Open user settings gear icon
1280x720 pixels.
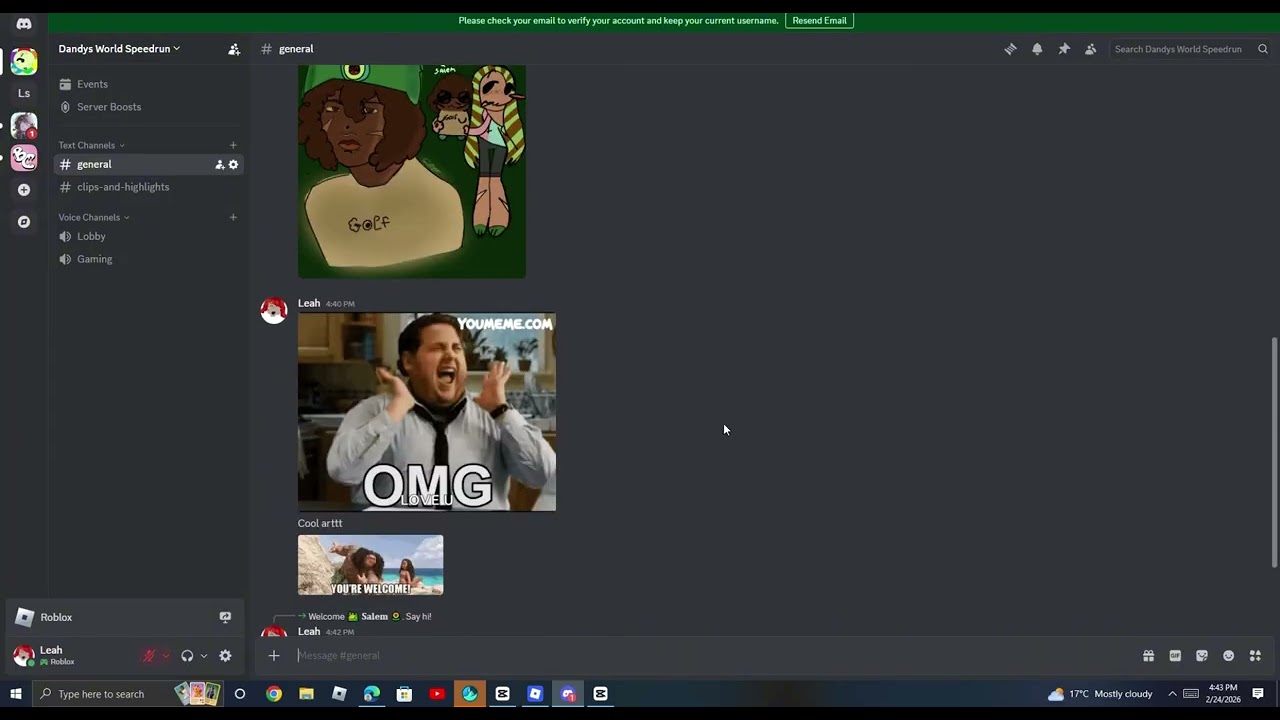[x=225, y=656]
